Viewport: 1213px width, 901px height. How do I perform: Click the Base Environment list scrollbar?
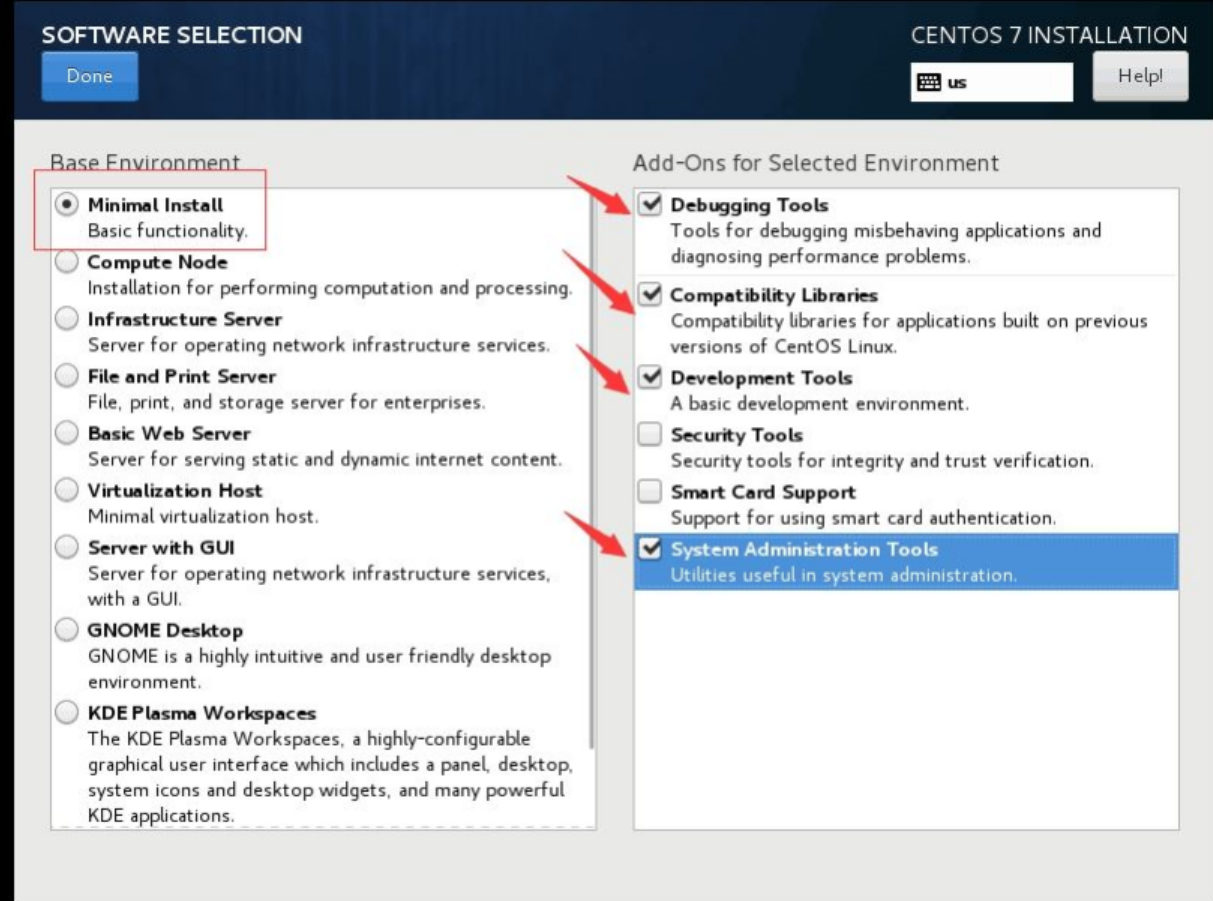(590, 470)
